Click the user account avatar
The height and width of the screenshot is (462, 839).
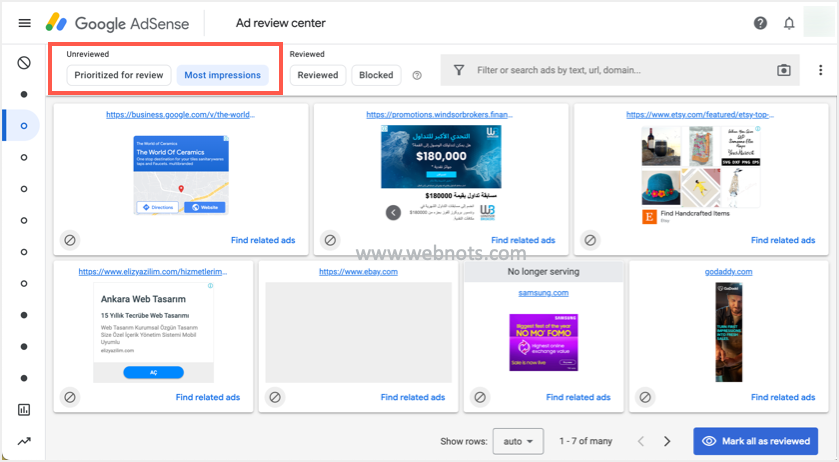(818, 22)
